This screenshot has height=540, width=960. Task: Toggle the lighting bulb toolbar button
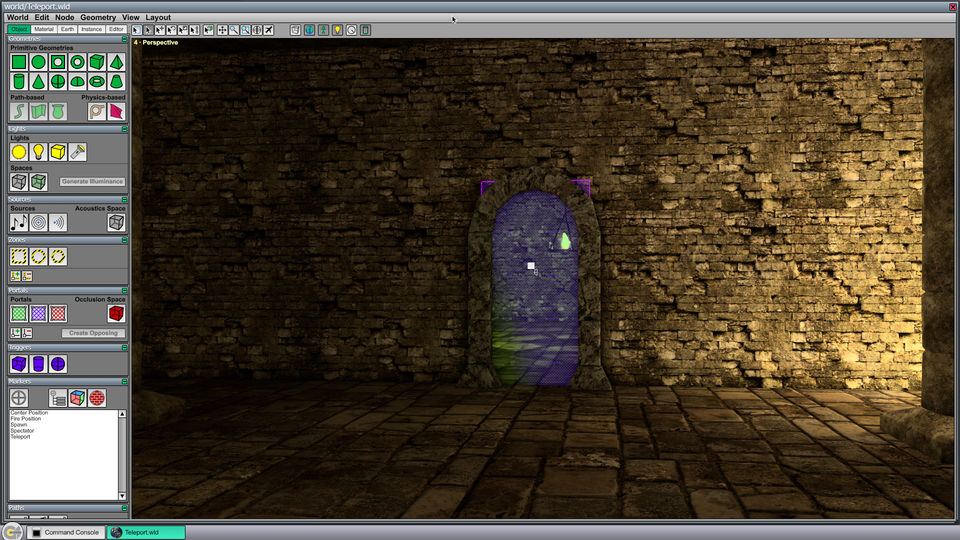tap(337, 29)
